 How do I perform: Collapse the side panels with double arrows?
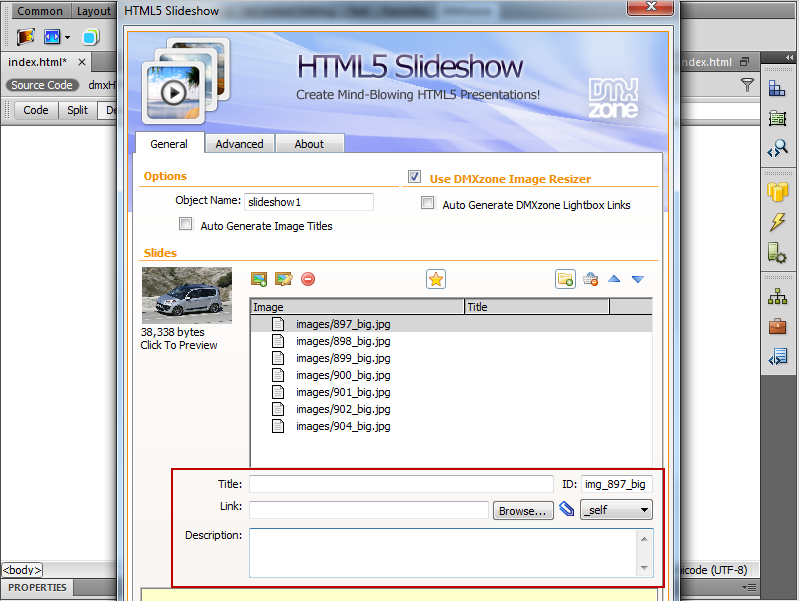point(789,58)
